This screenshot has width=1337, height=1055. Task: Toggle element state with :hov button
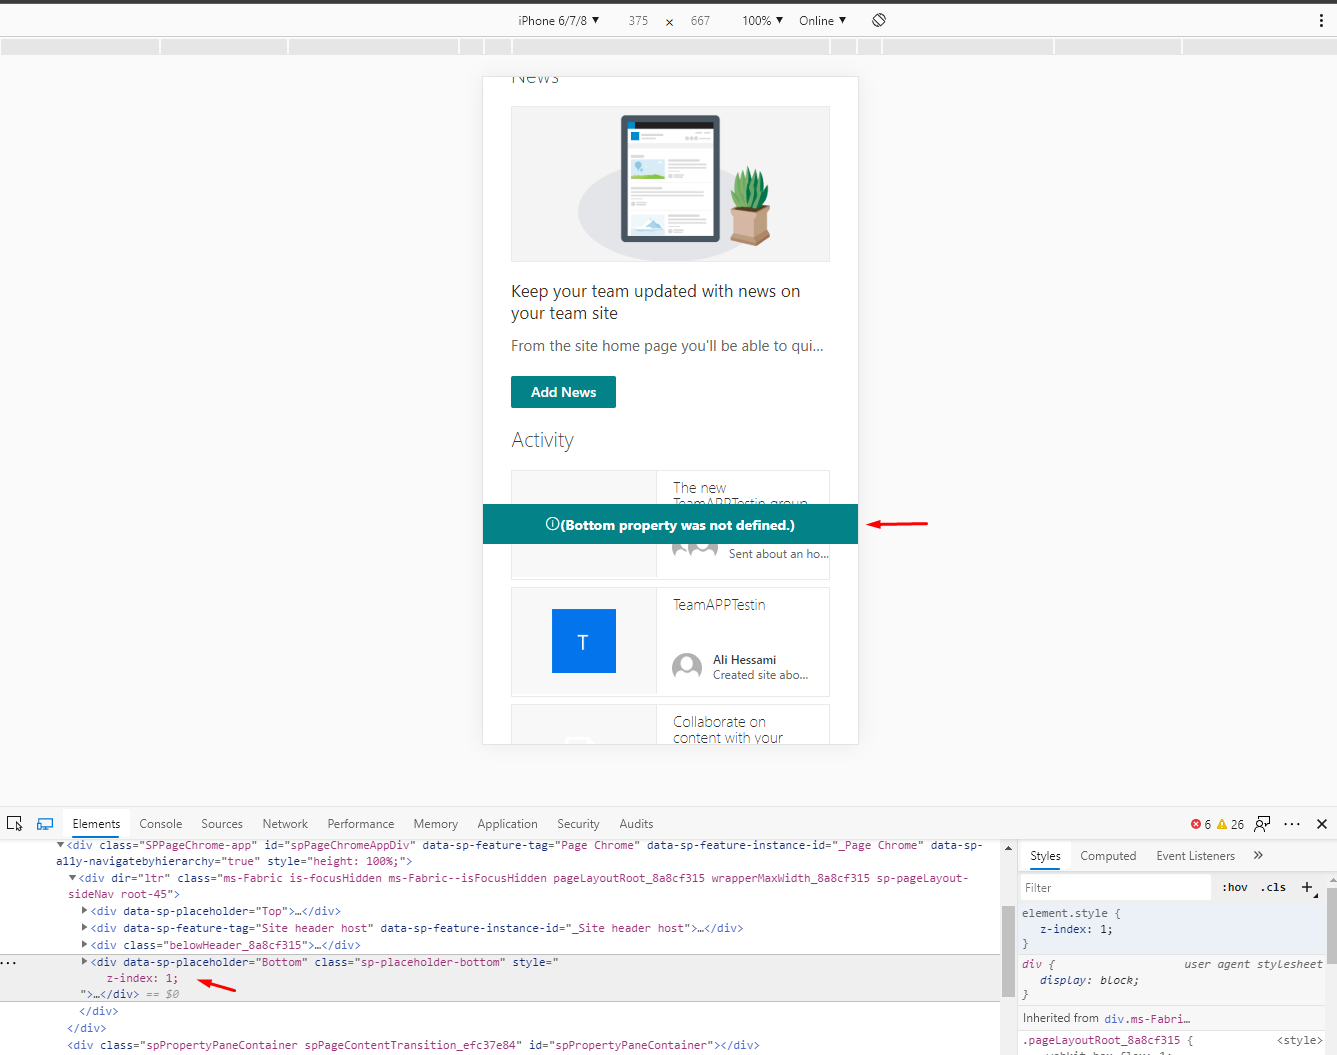tap(1234, 887)
